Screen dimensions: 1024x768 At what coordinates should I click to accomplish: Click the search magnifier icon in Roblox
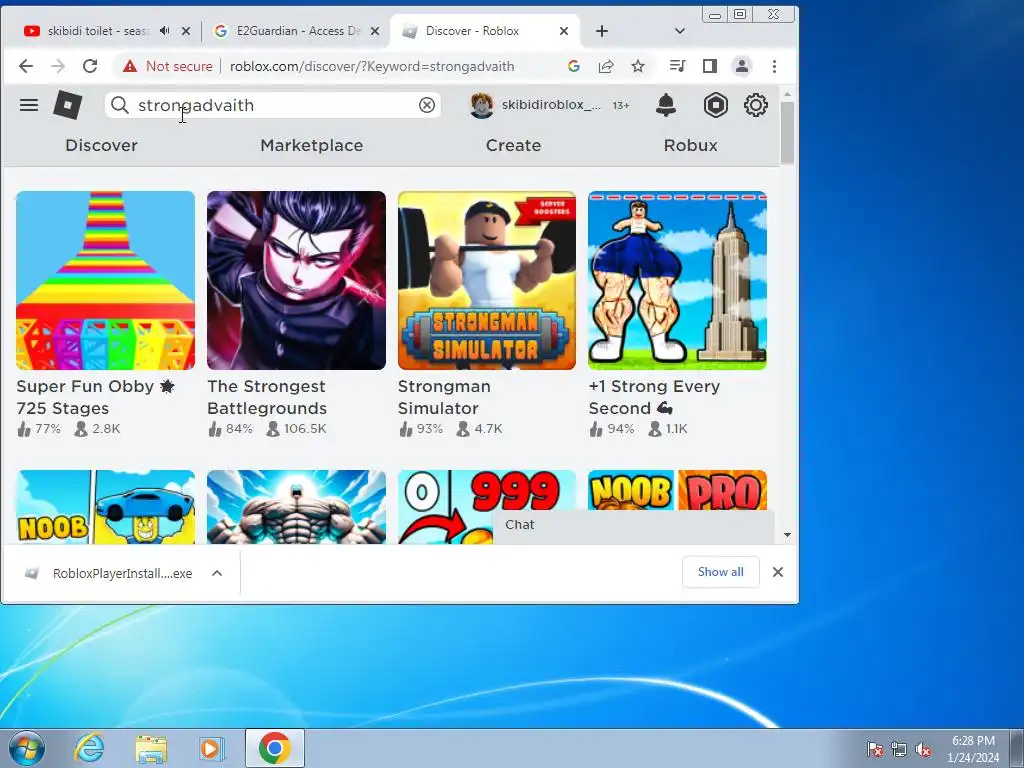[x=120, y=105]
